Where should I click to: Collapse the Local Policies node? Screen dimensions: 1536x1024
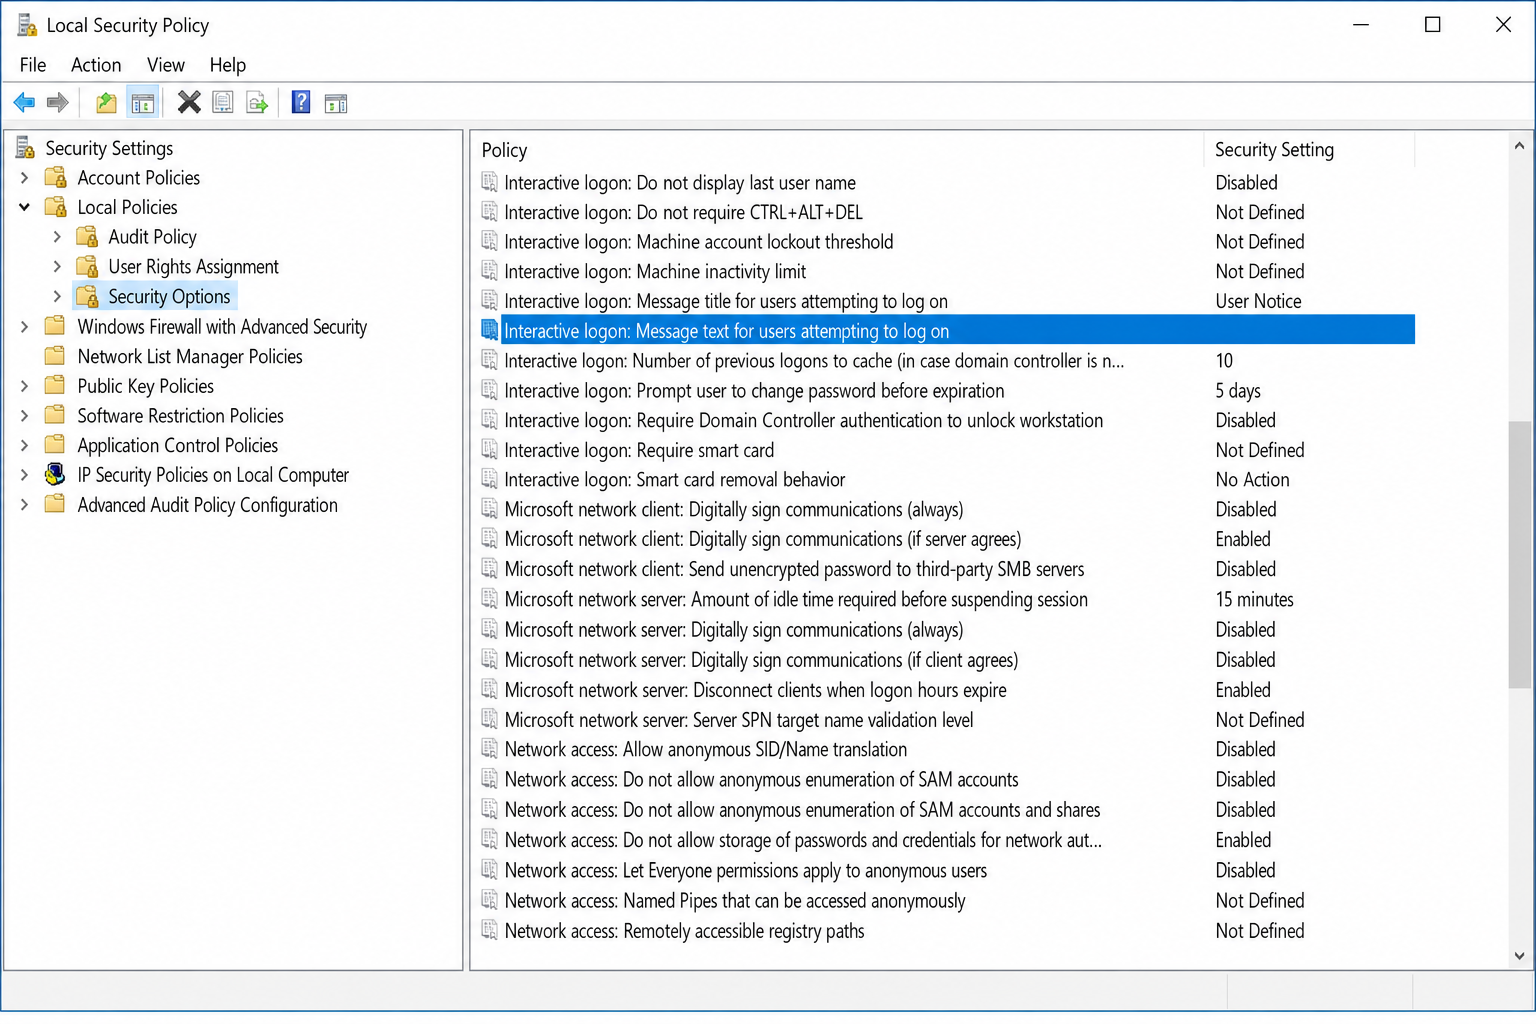tap(25, 208)
